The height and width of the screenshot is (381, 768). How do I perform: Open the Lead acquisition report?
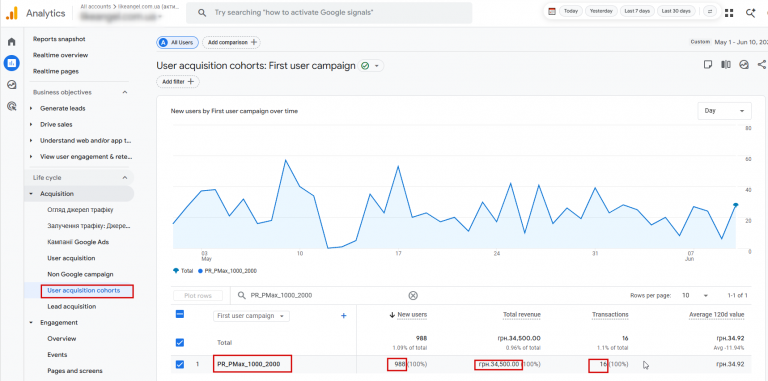click(72, 307)
